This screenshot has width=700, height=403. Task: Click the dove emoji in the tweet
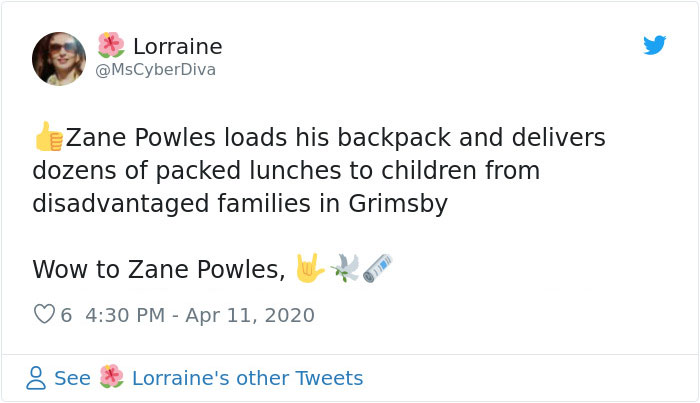tap(344, 268)
